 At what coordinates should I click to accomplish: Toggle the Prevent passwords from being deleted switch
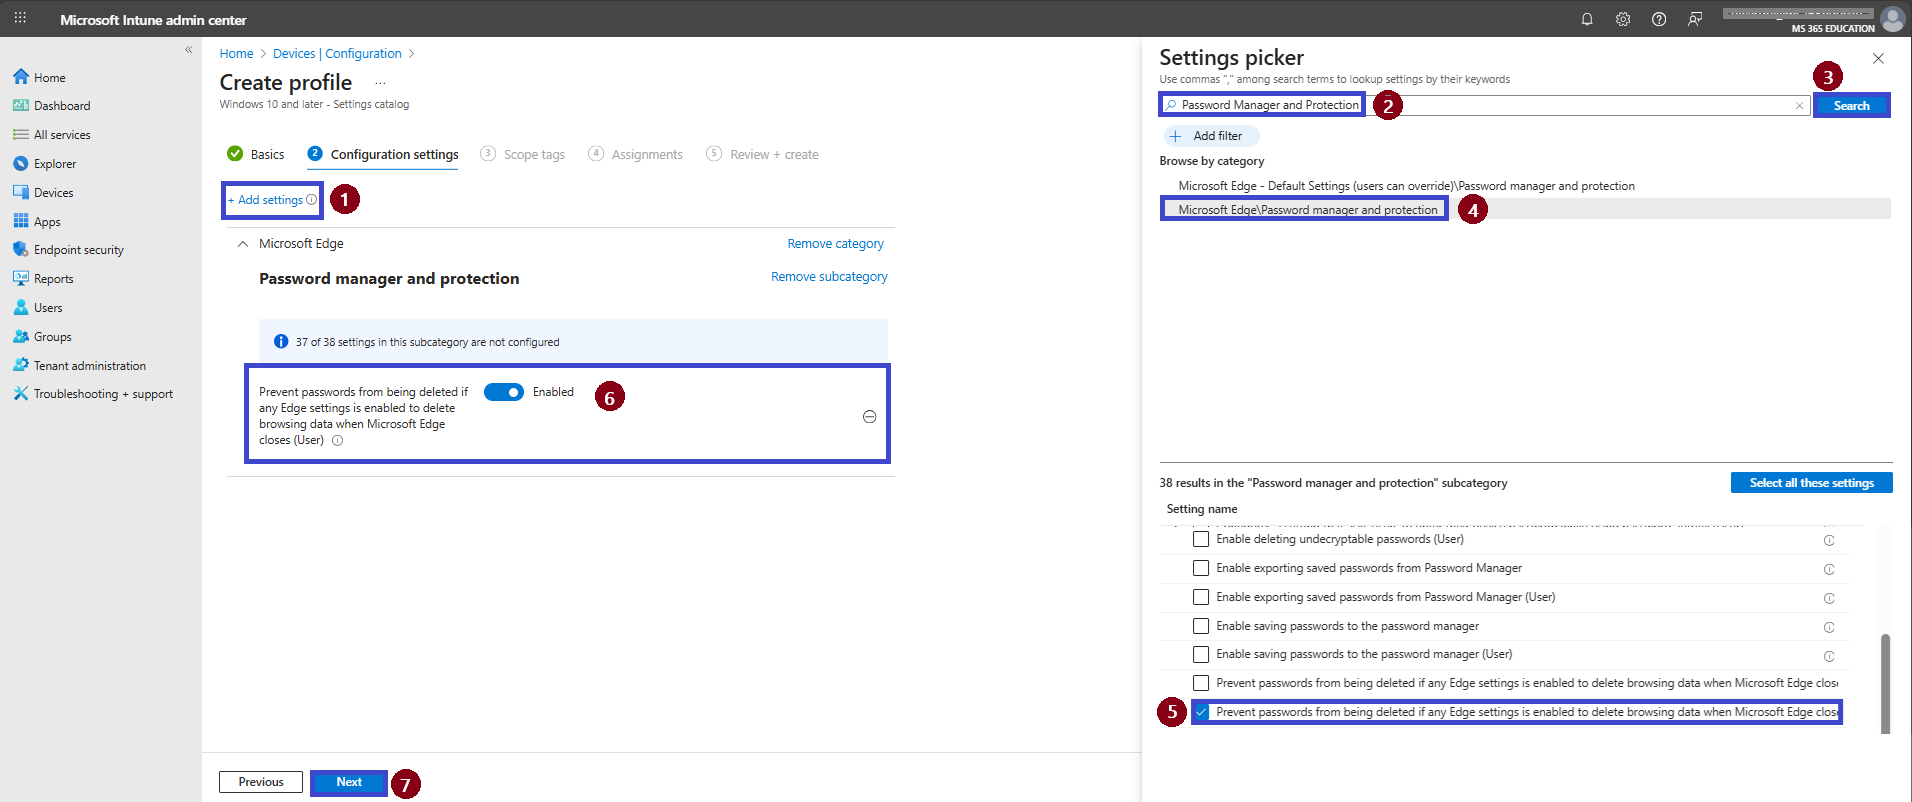click(504, 392)
